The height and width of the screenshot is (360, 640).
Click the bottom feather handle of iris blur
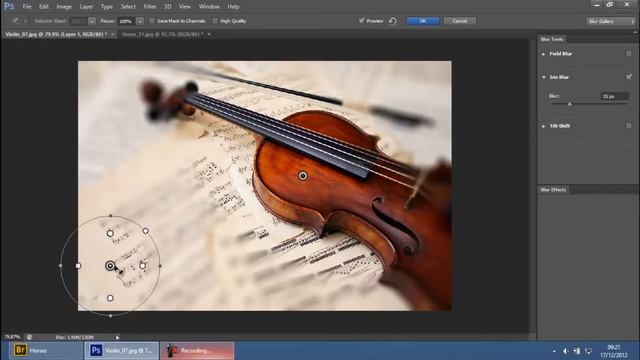pyautogui.click(x=110, y=298)
